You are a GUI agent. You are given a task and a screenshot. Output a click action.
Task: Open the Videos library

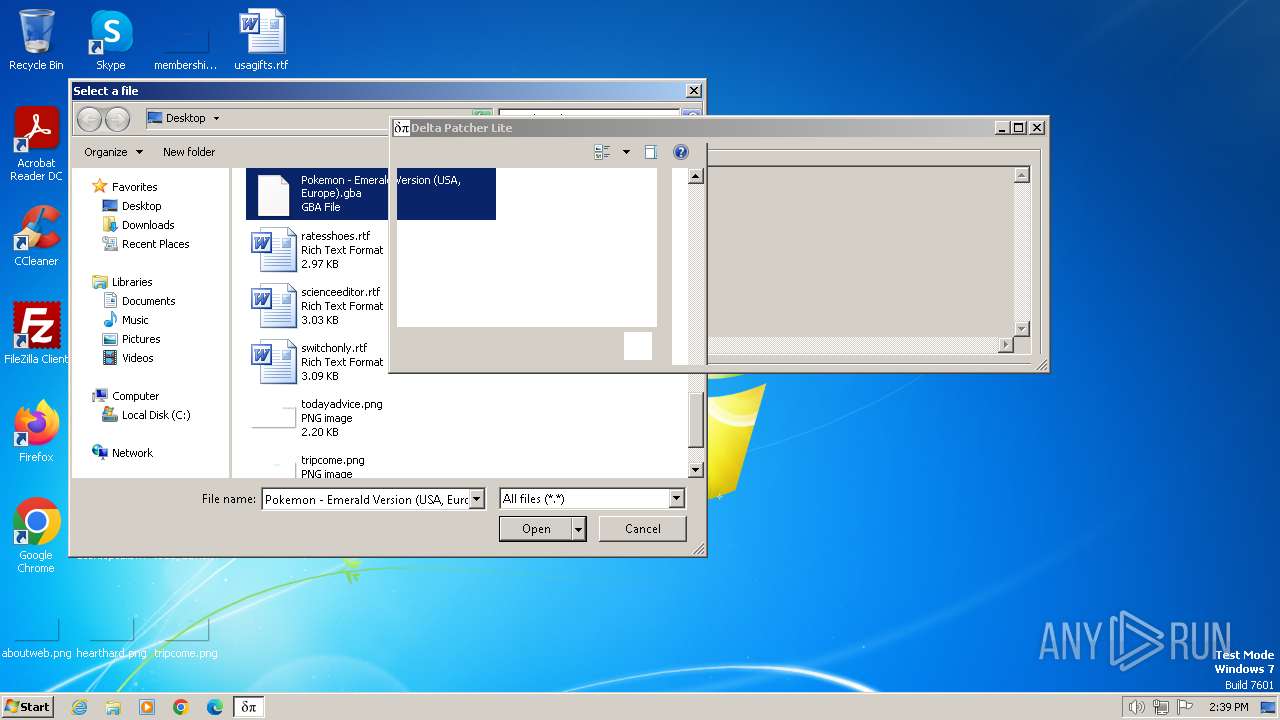pos(138,358)
